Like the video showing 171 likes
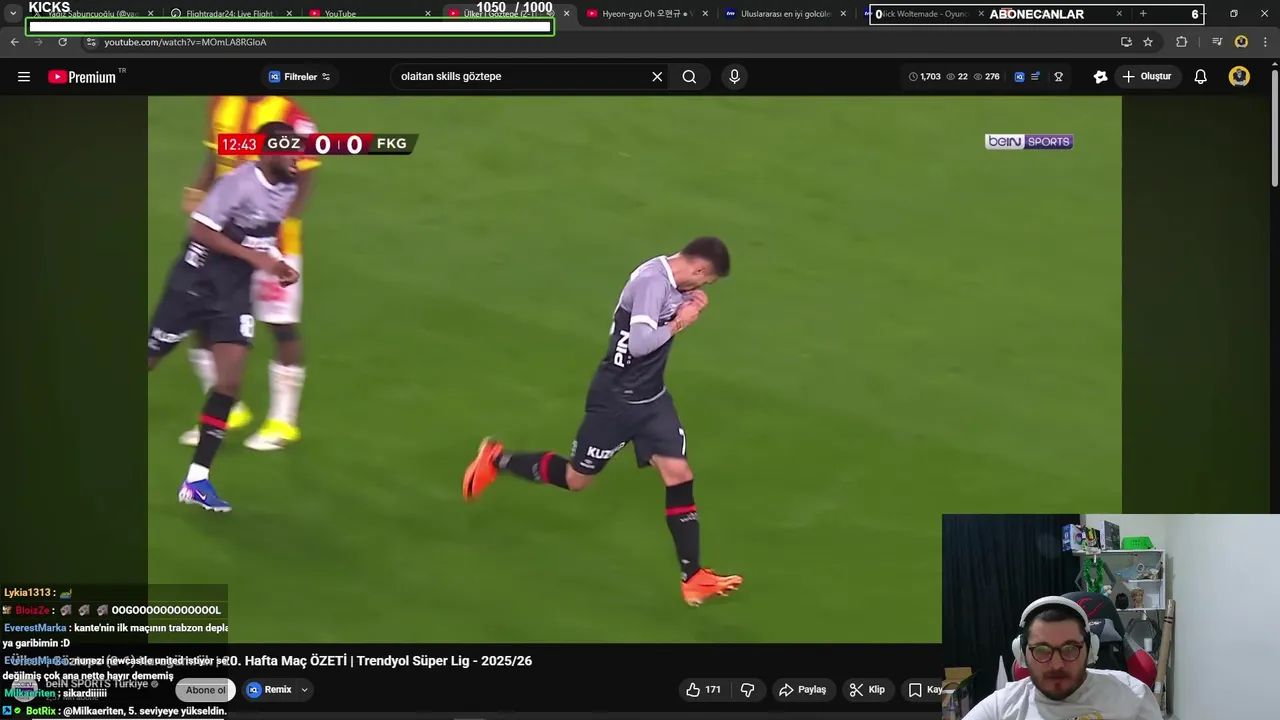 coord(704,690)
